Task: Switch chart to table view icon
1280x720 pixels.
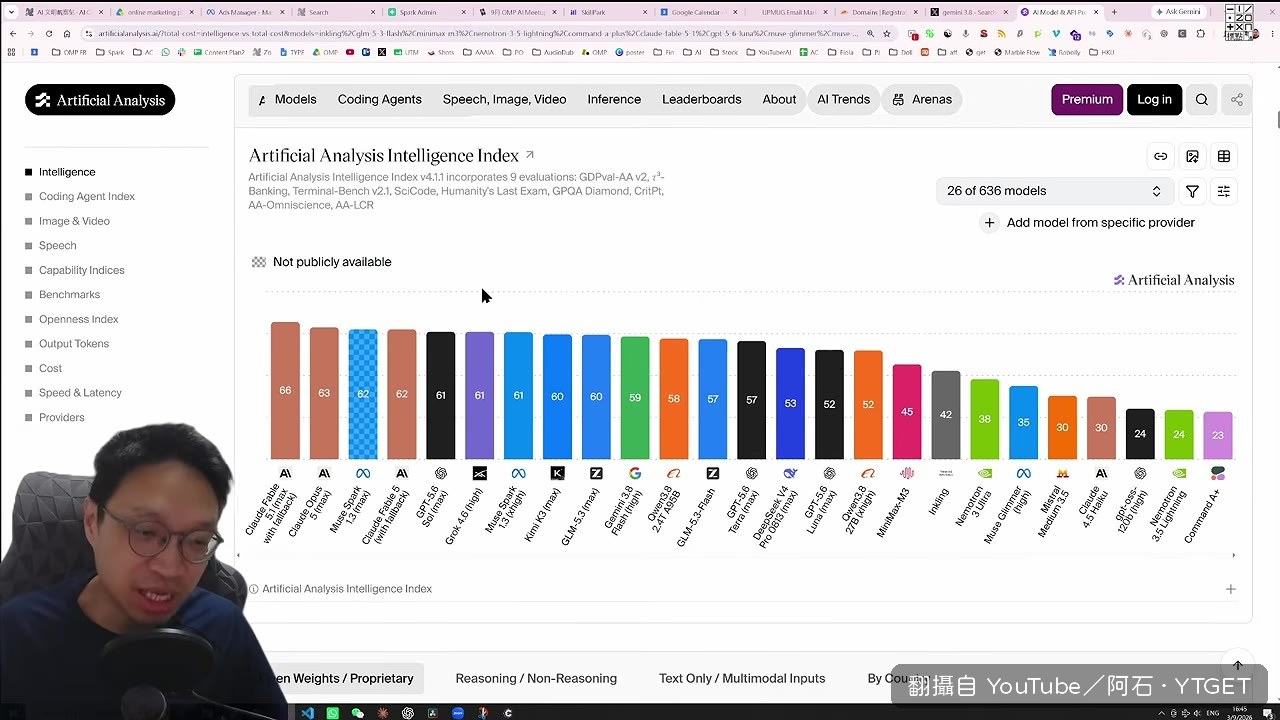Action: [1224, 156]
